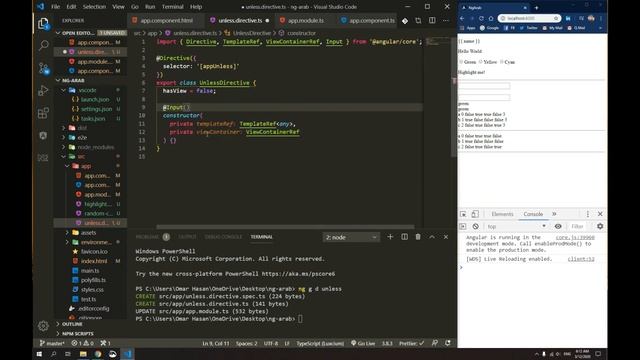Click the client:52 link in console
Image resolution: width=640 pixels, height=360 pixels.
581,259
